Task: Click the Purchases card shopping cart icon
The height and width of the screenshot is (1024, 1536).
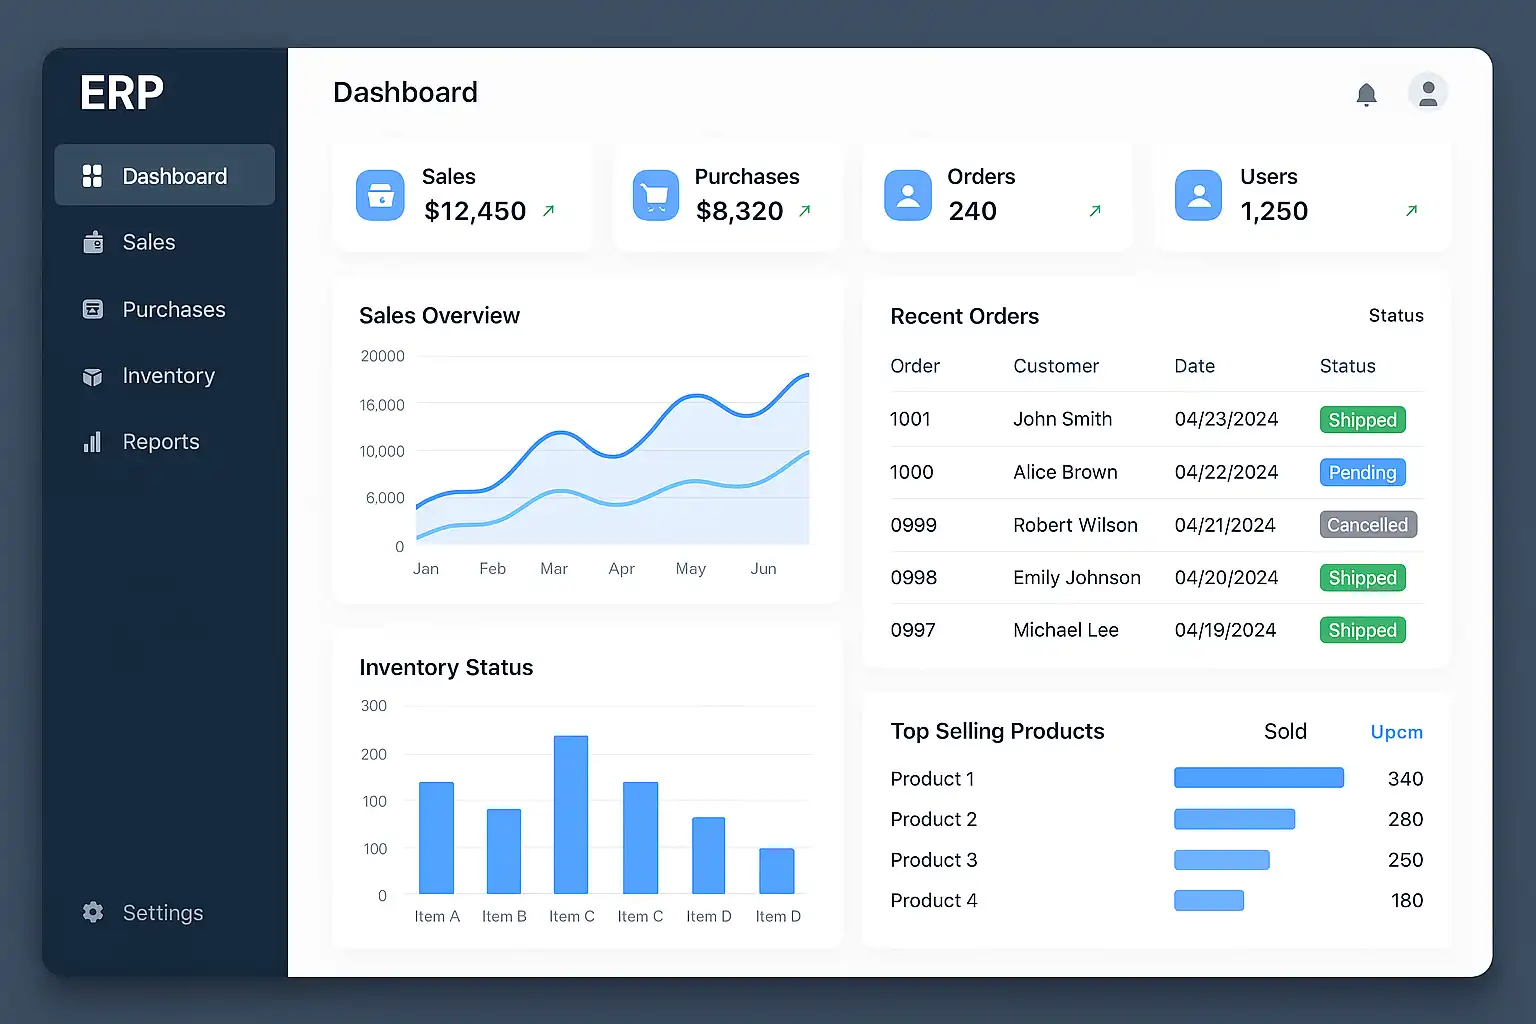Action: tap(656, 195)
